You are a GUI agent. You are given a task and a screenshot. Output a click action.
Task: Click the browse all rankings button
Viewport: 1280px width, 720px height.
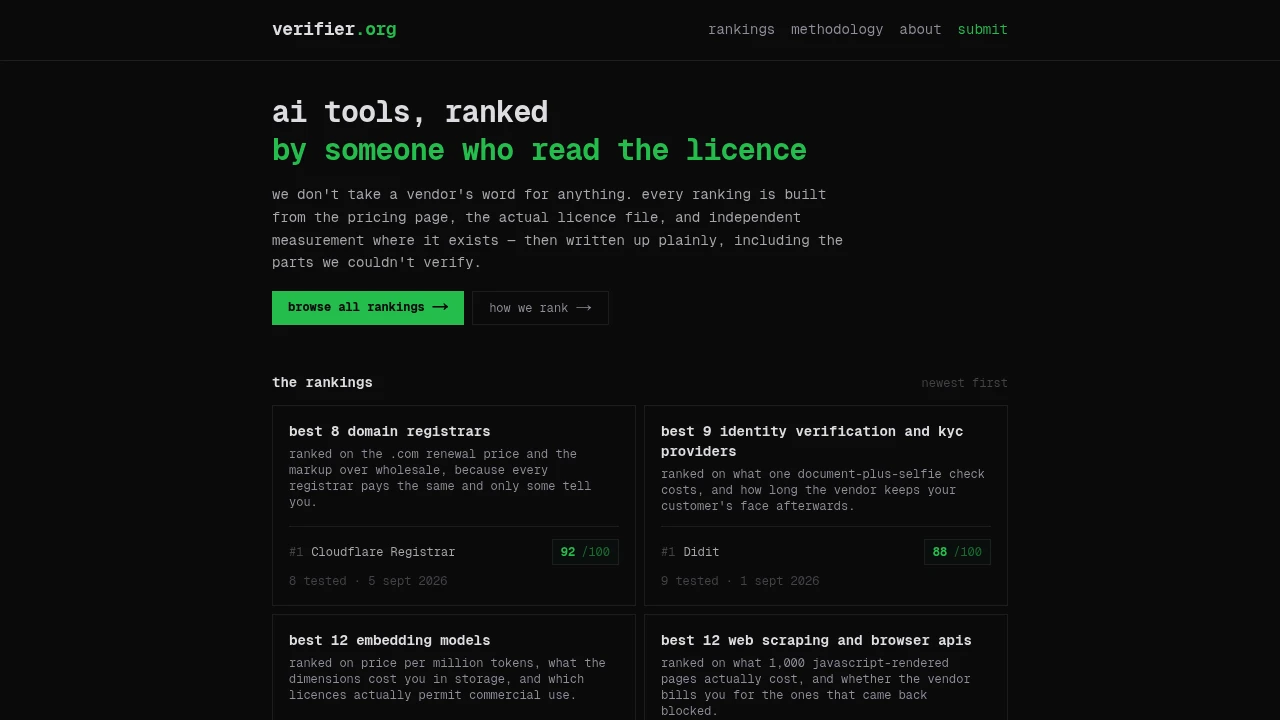(x=368, y=308)
